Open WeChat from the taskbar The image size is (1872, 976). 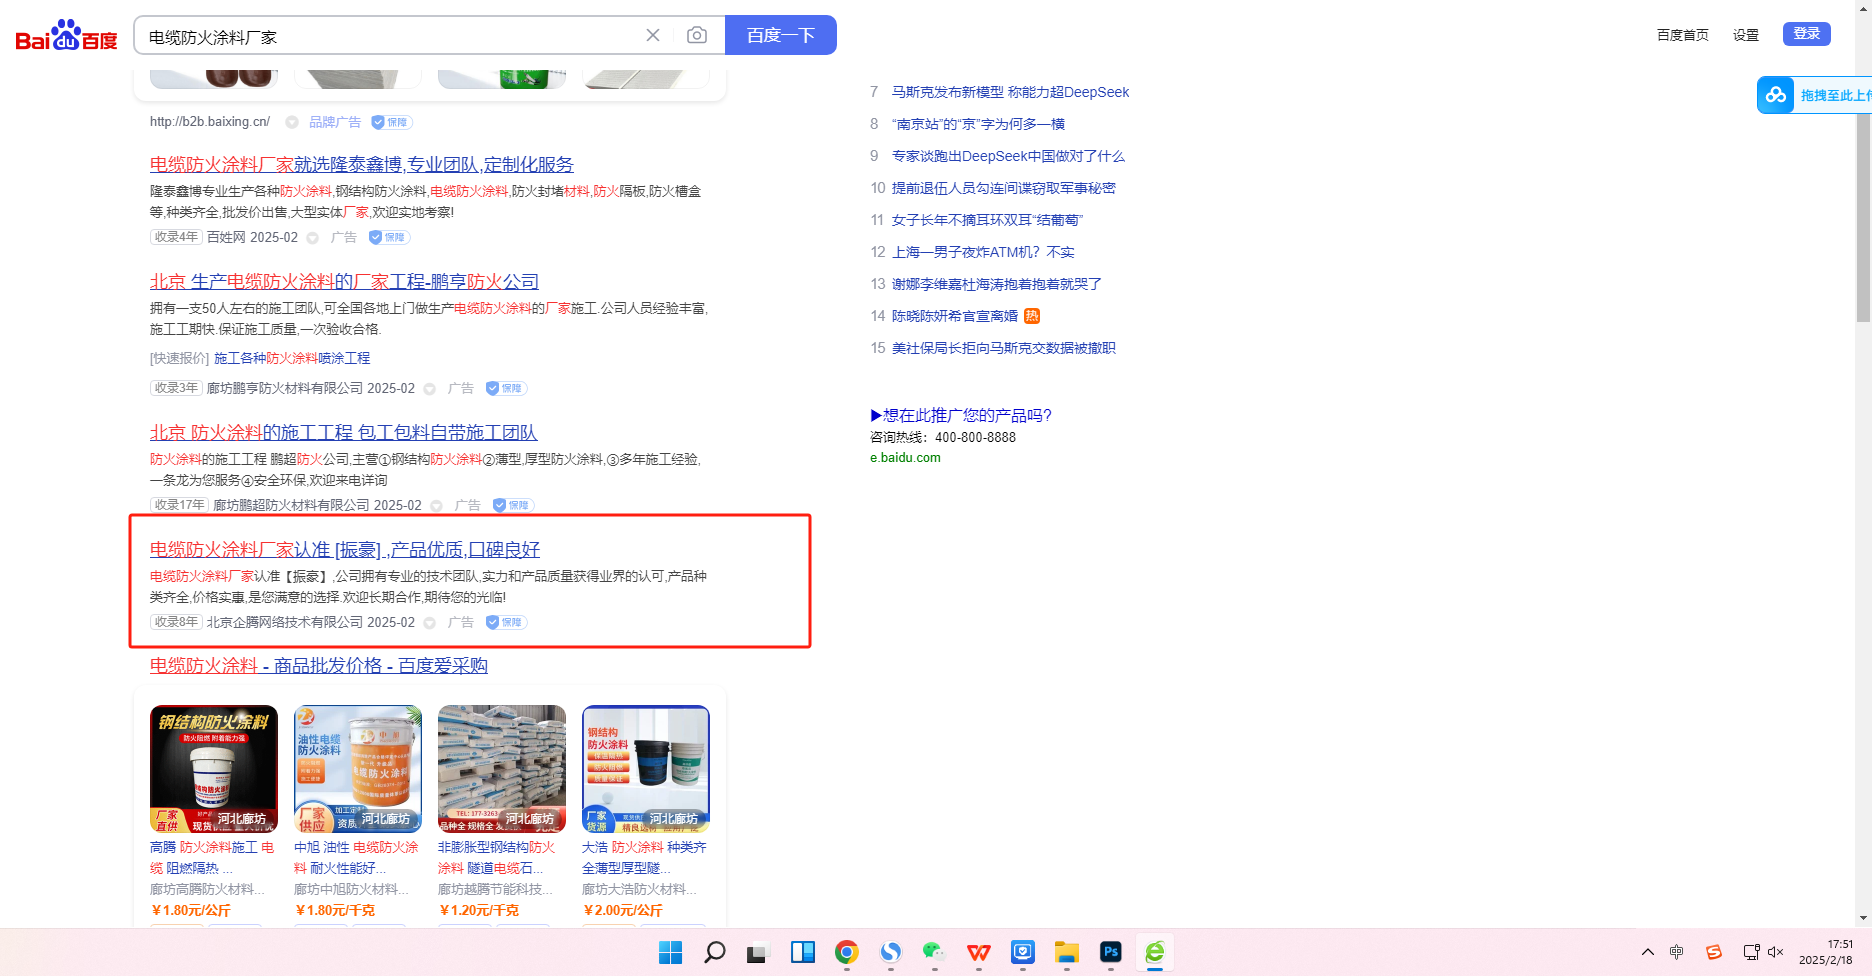pyautogui.click(x=934, y=952)
